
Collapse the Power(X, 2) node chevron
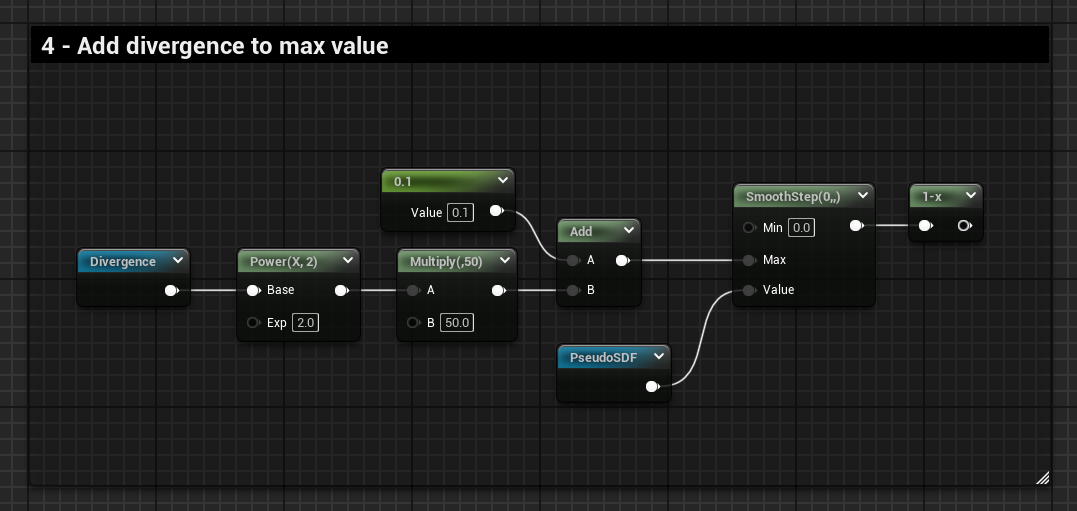(347, 261)
